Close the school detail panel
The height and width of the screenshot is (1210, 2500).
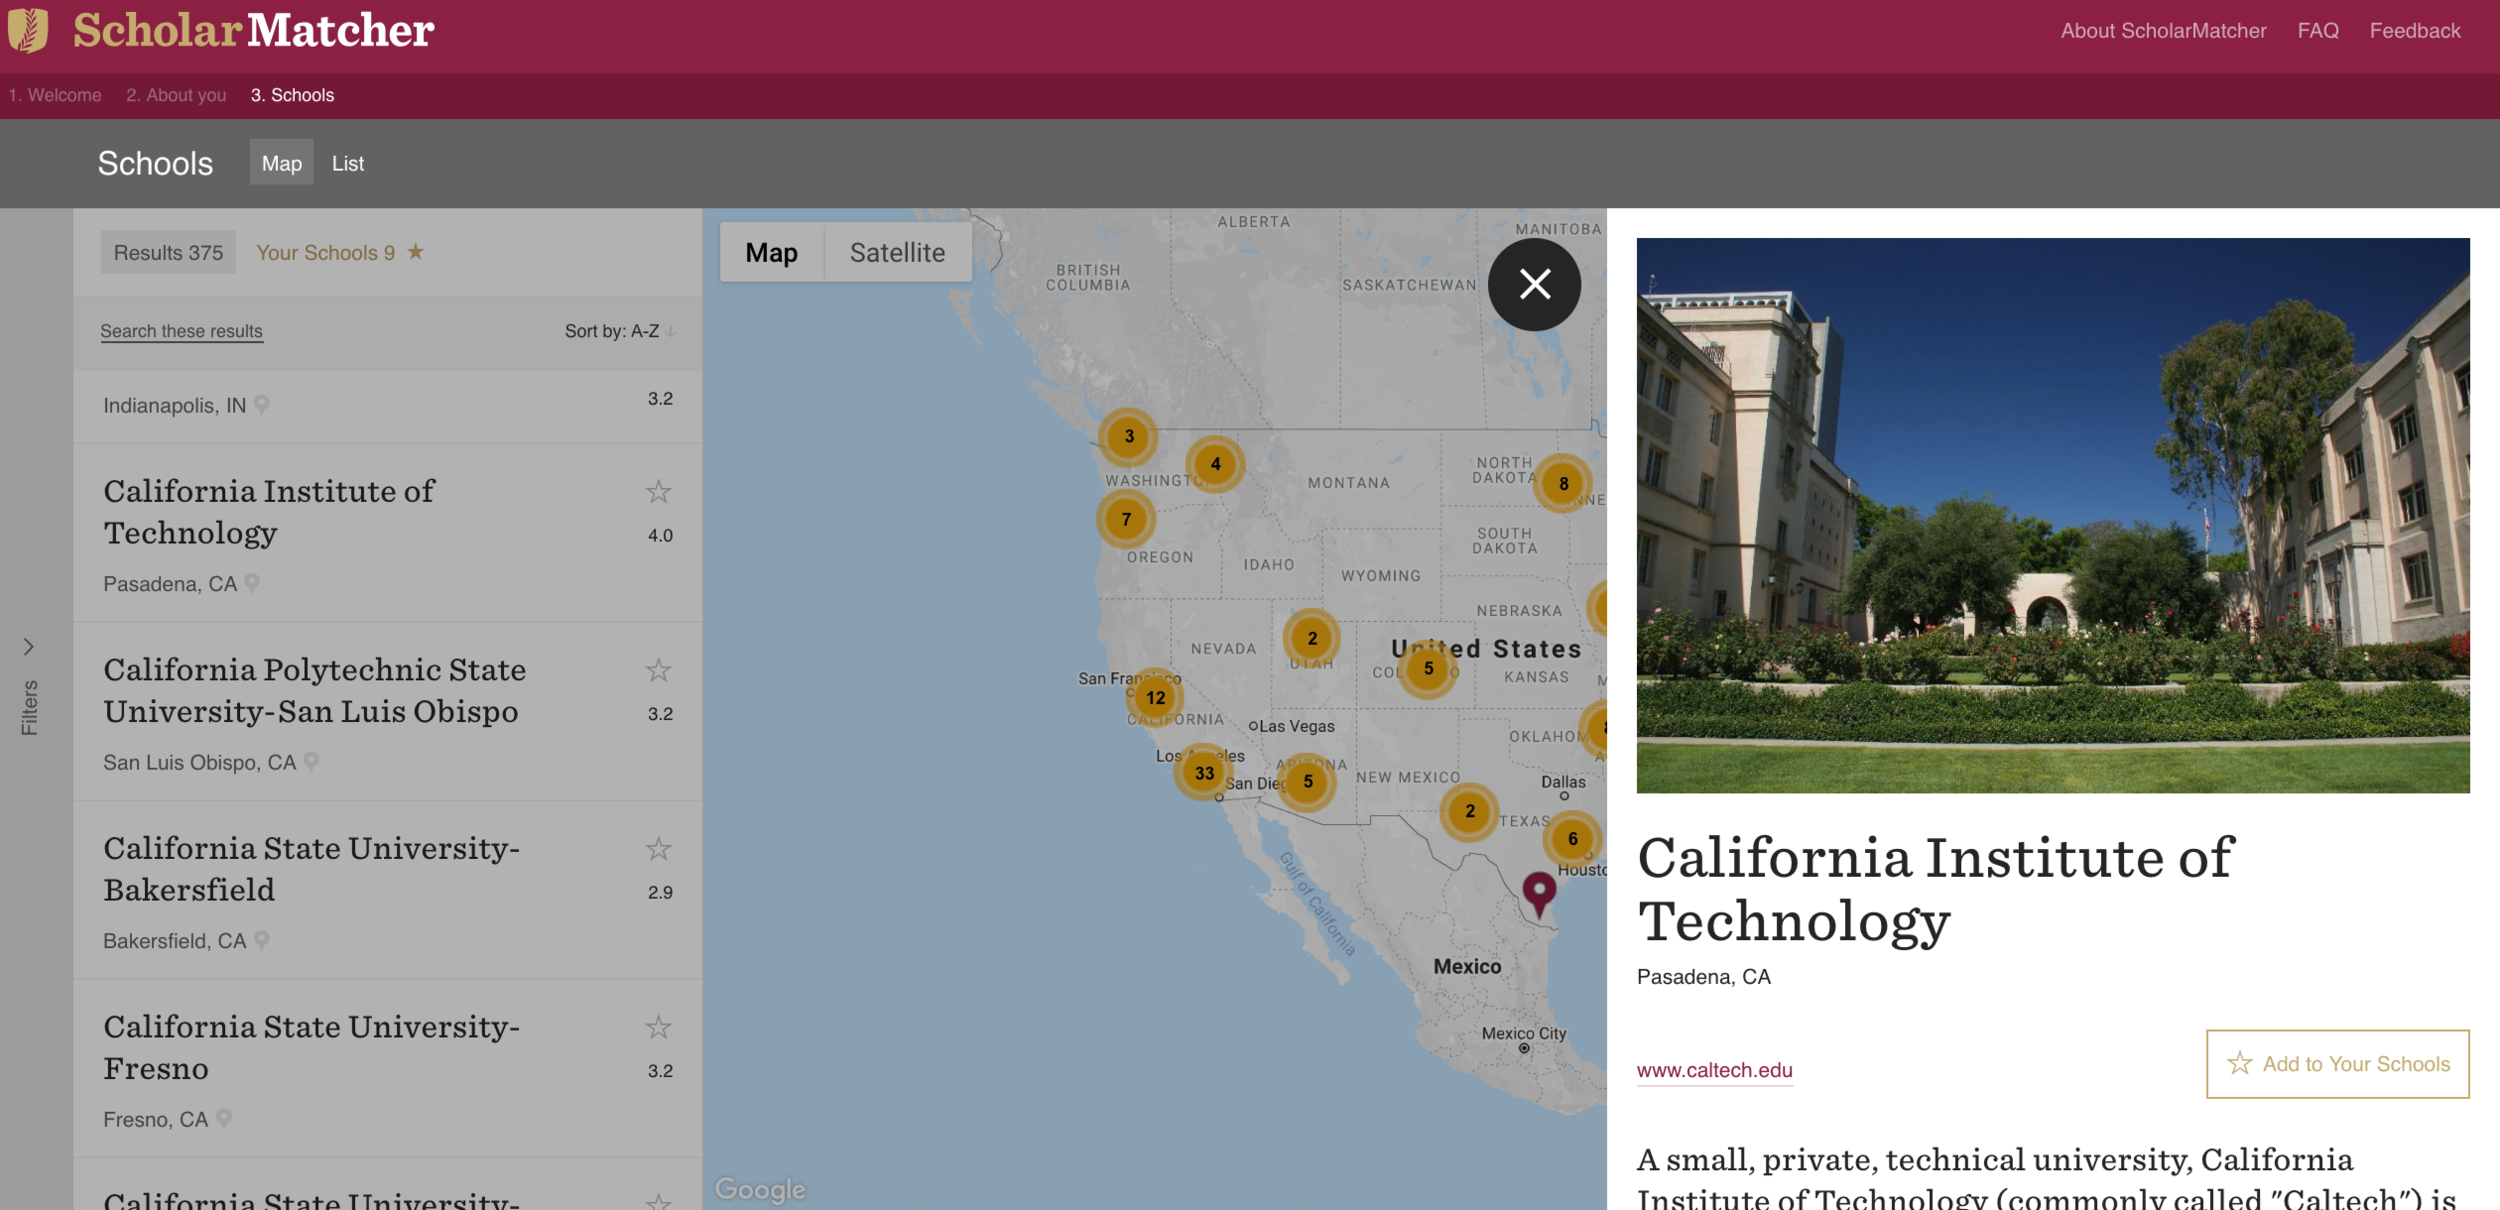[1534, 285]
